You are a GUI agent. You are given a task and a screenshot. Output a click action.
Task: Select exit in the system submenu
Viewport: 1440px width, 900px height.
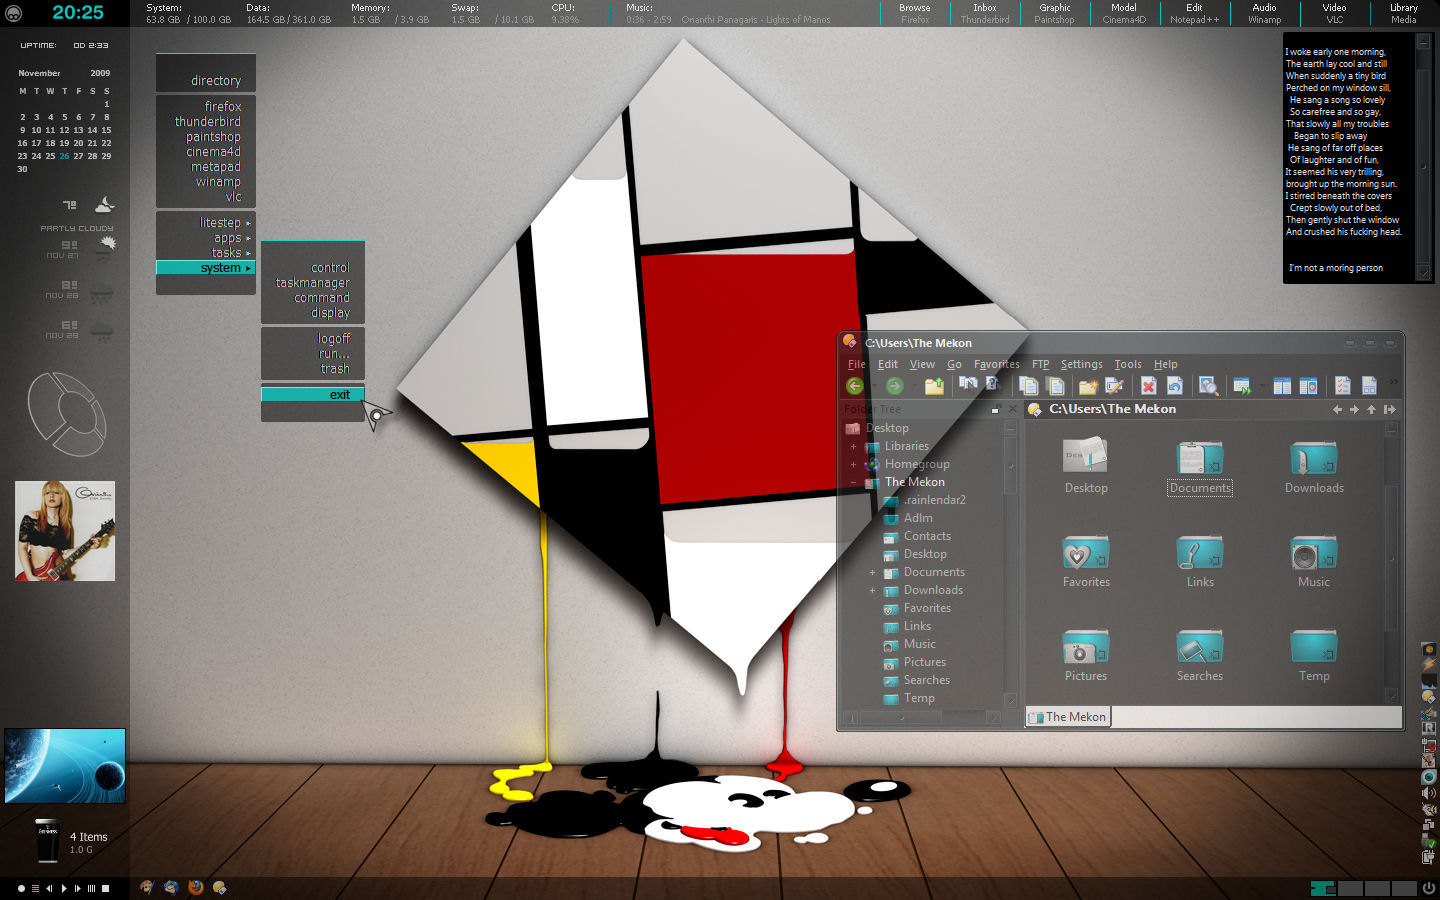tap(313, 395)
